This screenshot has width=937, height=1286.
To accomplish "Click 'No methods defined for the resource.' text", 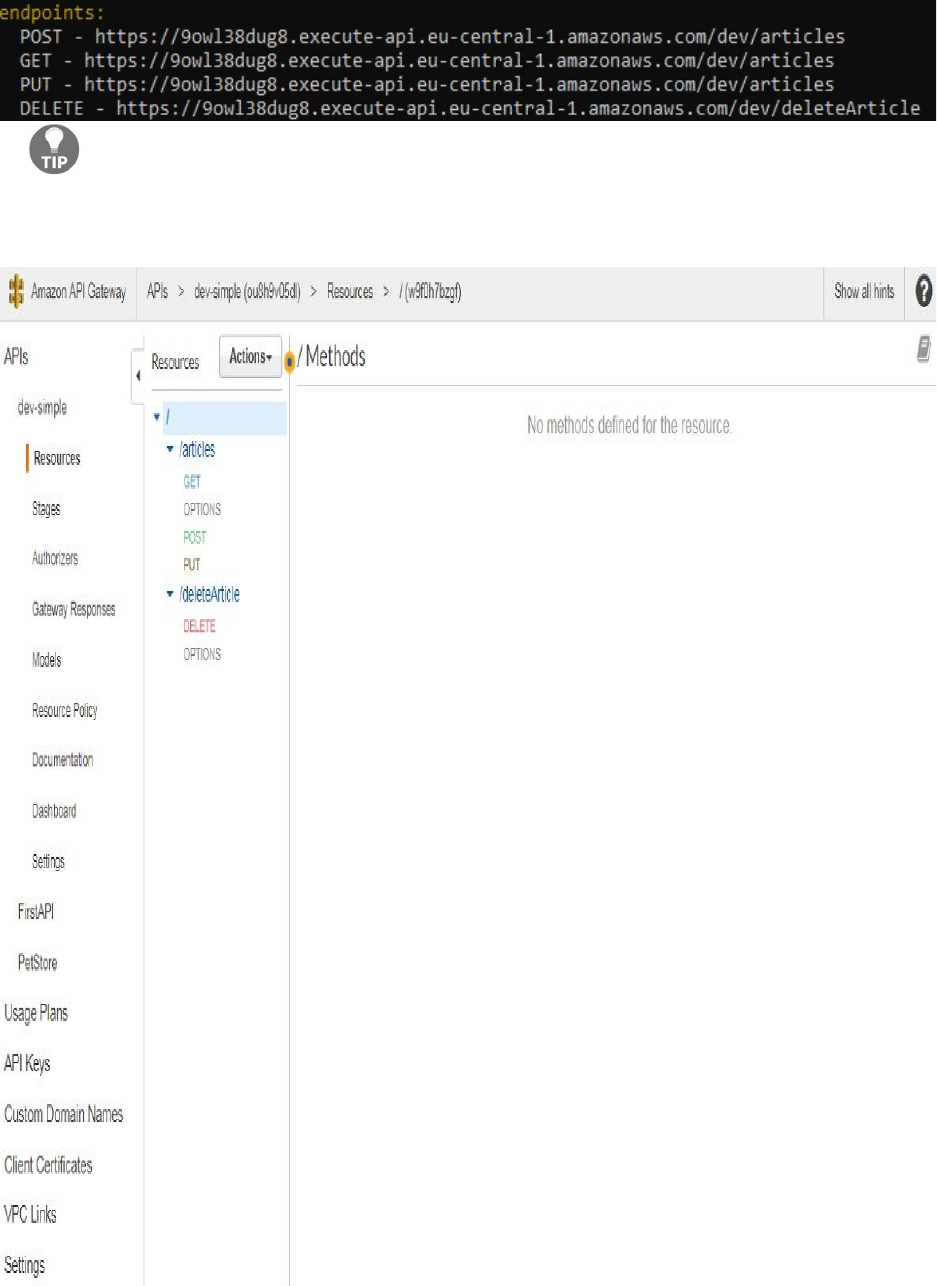I will [630, 426].
